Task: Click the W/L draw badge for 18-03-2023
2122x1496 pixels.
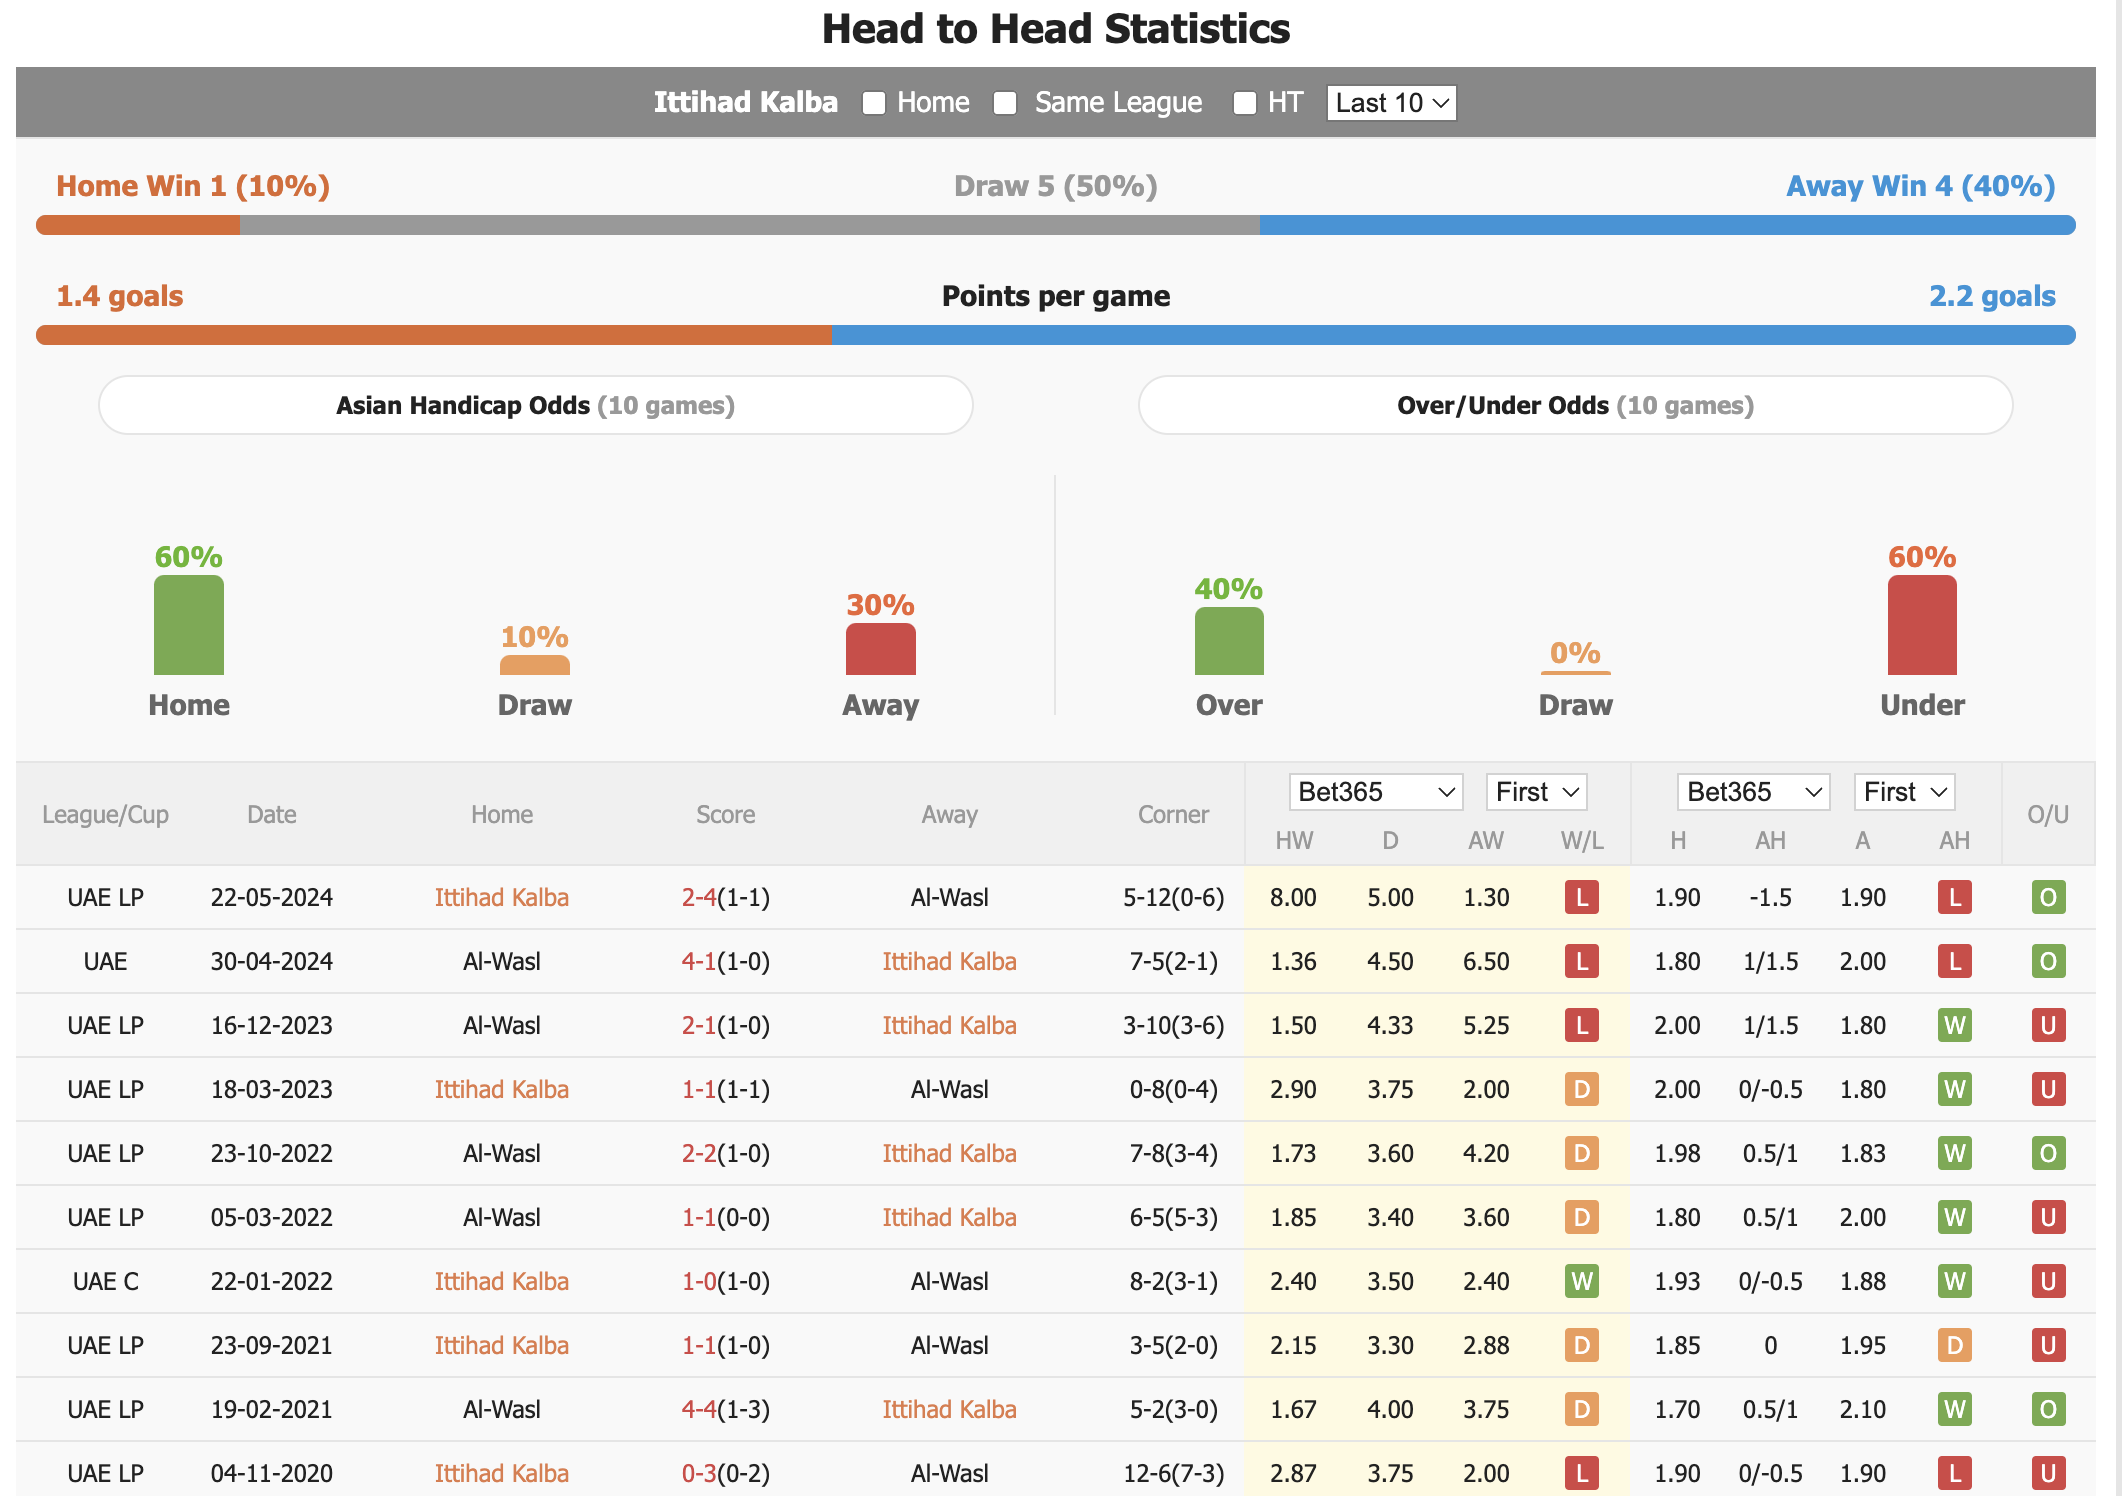Action: [1582, 1089]
